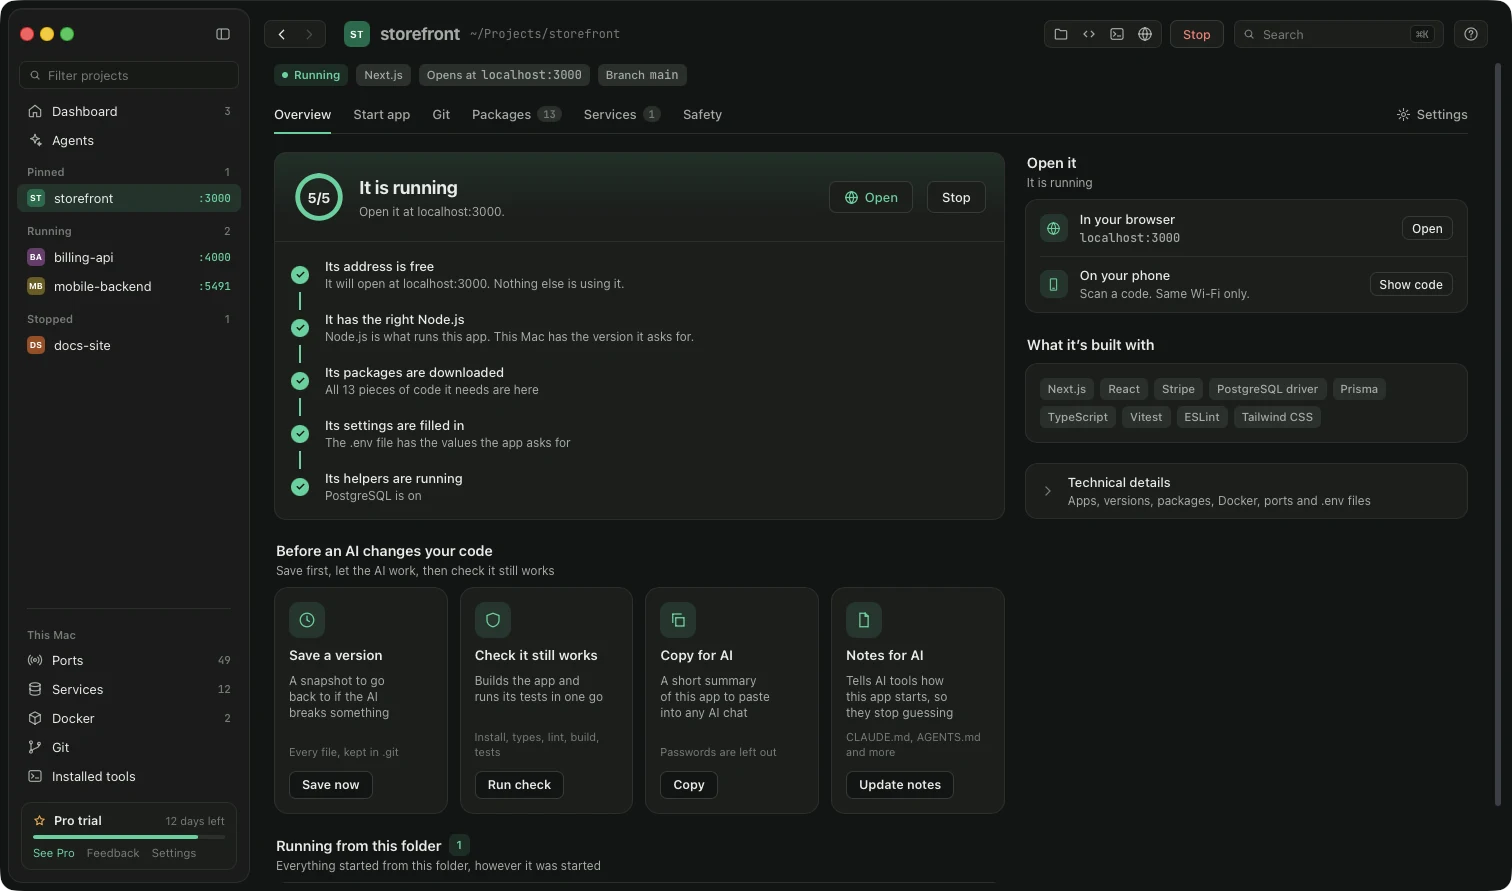Click Show code for phone

pyautogui.click(x=1411, y=284)
